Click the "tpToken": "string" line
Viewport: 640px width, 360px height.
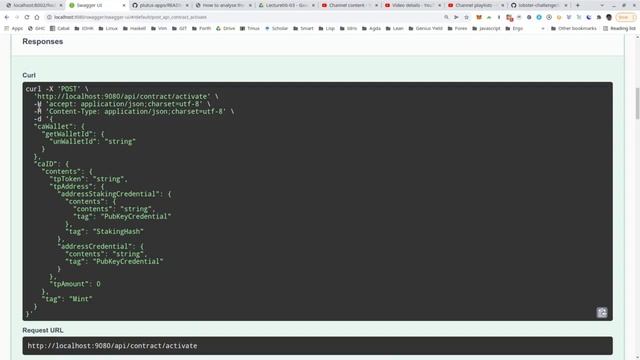(x=89, y=179)
